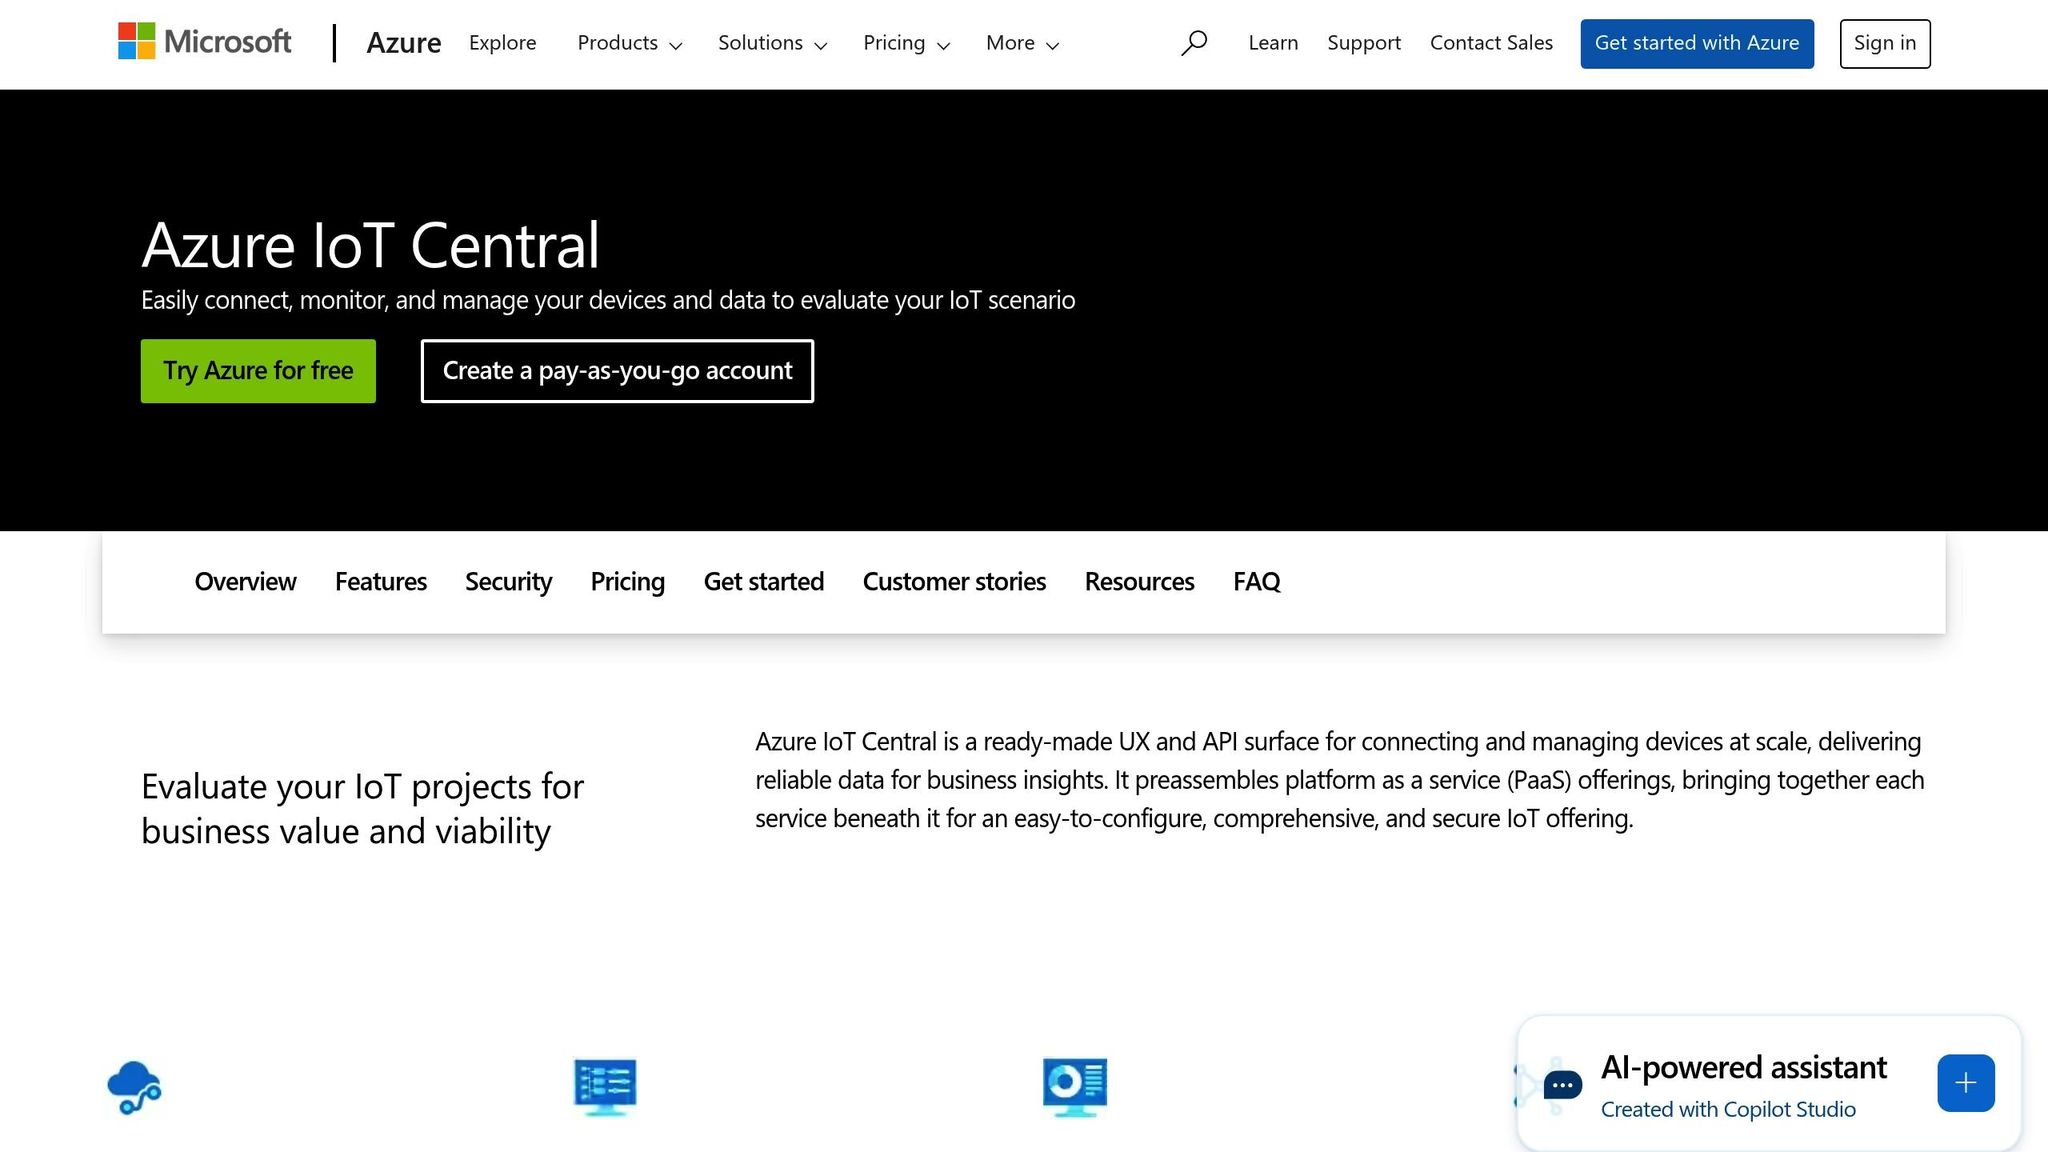Switch to the Resources tab

1139,582
